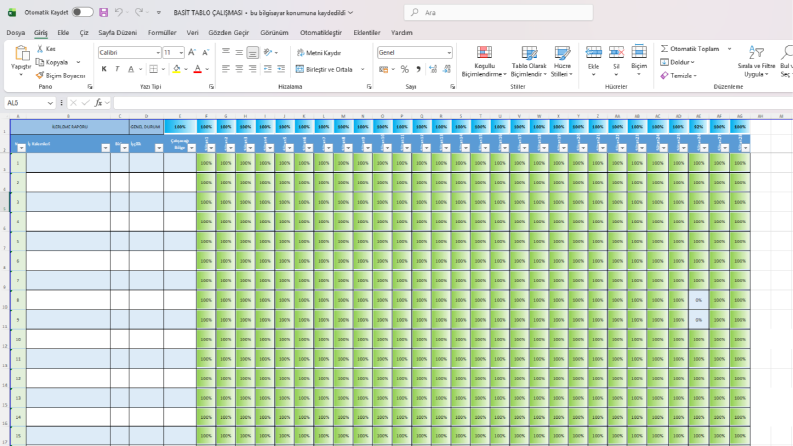
Task: Click the accounting number format icon
Action: coord(383,69)
